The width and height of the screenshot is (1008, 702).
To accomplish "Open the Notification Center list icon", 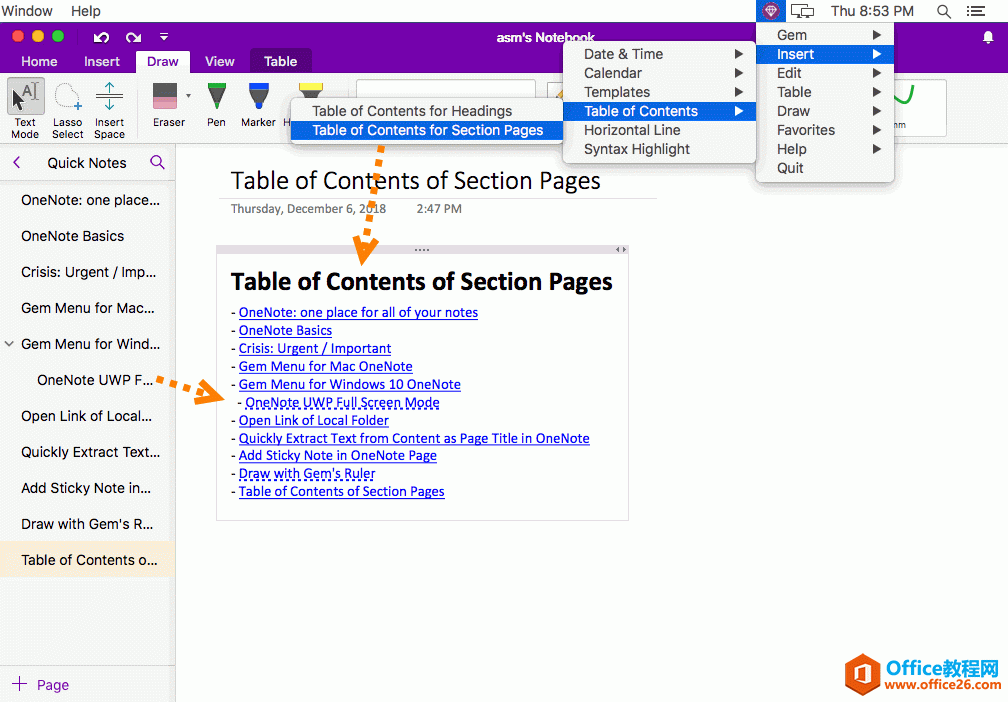I will (976, 11).
